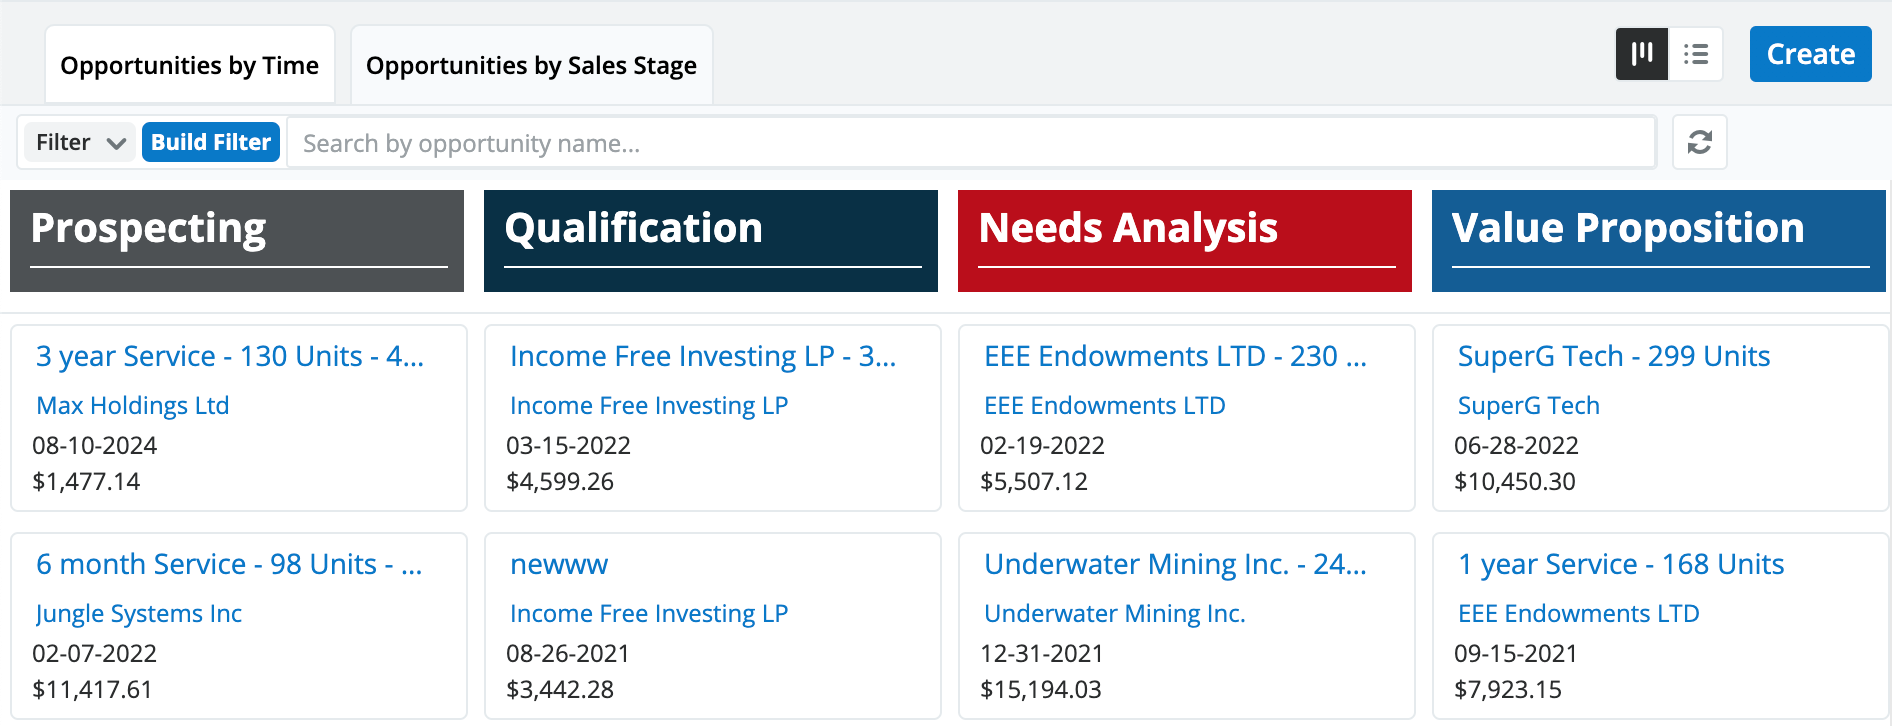The width and height of the screenshot is (1892, 726).
Task: Open 6 month Service 98 Units opportunity
Action: [229, 564]
